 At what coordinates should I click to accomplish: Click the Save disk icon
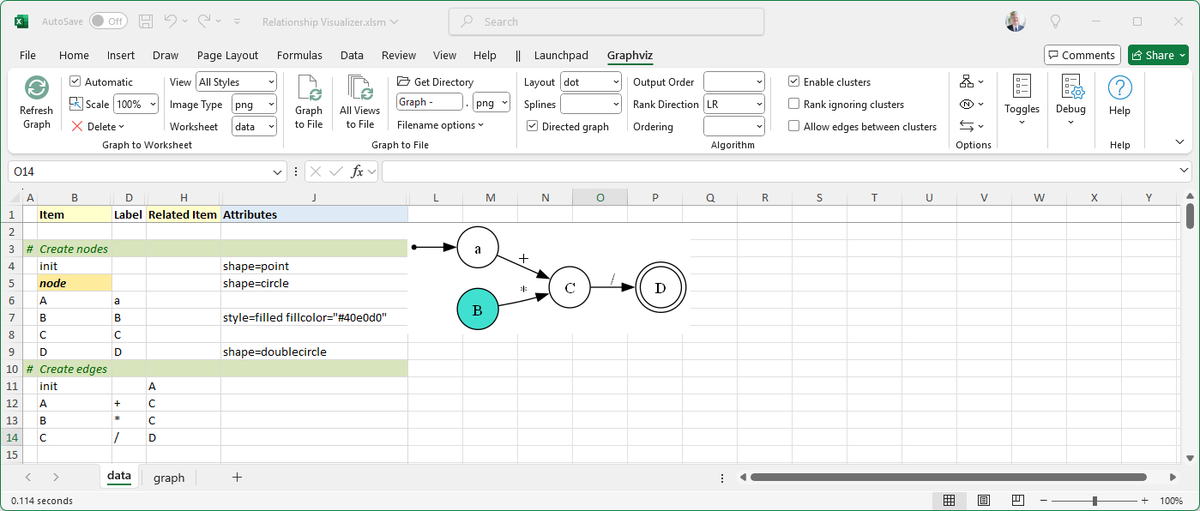146,21
